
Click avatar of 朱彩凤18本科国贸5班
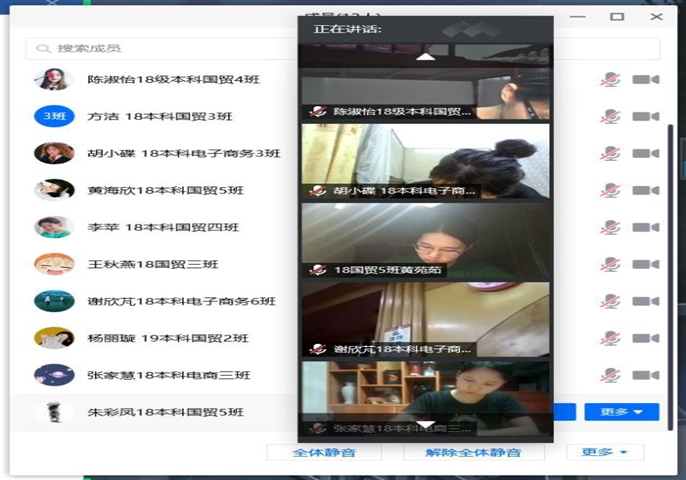click(x=54, y=412)
